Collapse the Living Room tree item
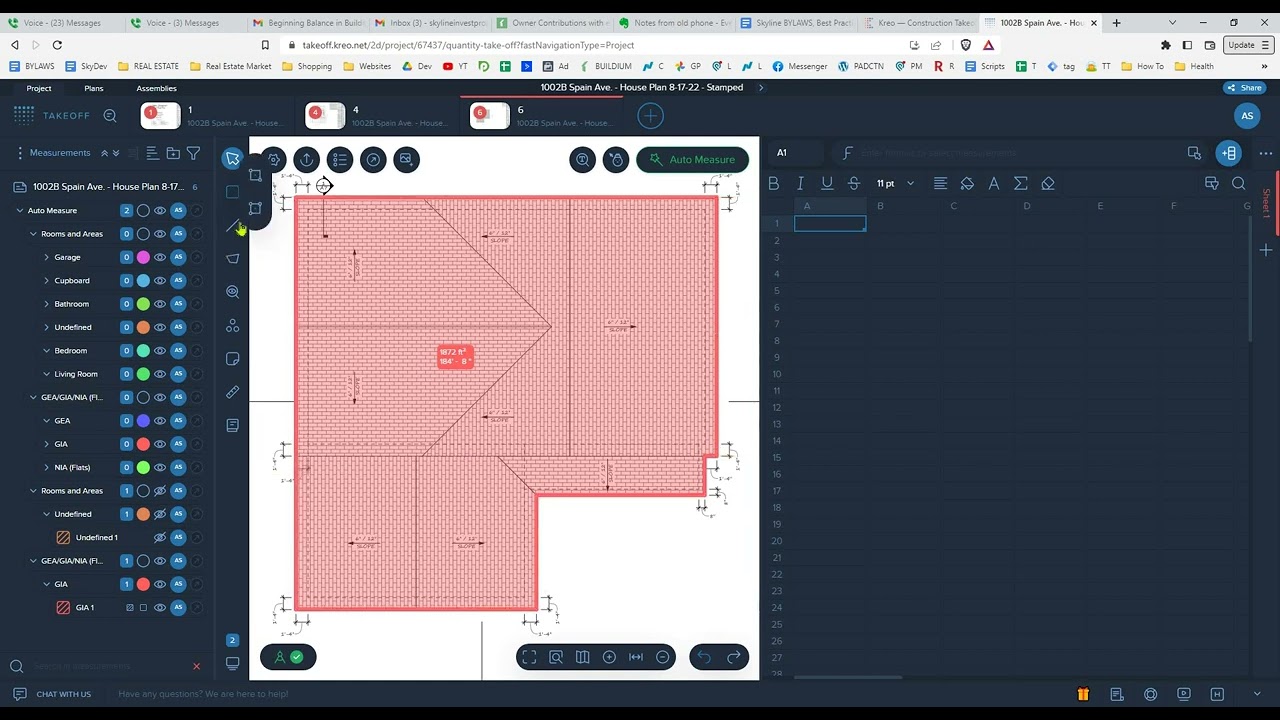Screen dimensions: 1280x720 [x=46, y=374]
